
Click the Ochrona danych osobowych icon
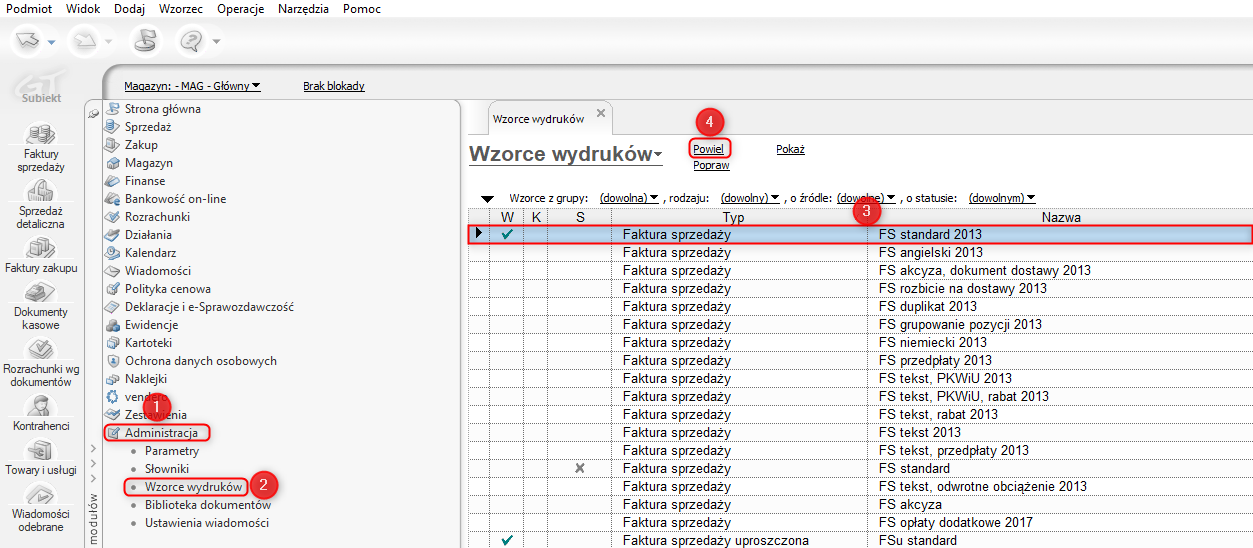coord(112,361)
